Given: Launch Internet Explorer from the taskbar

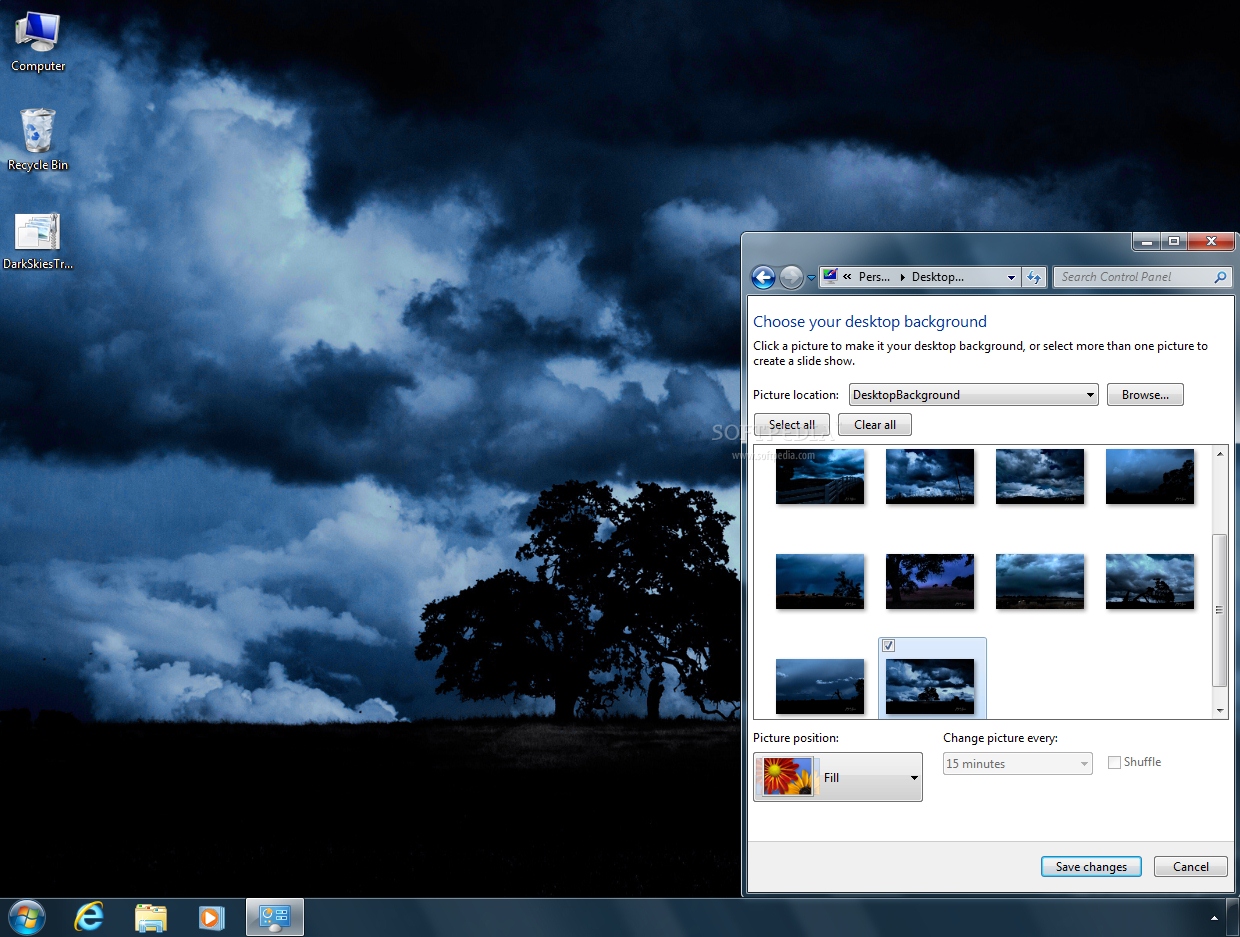Looking at the screenshot, I should coord(90,916).
